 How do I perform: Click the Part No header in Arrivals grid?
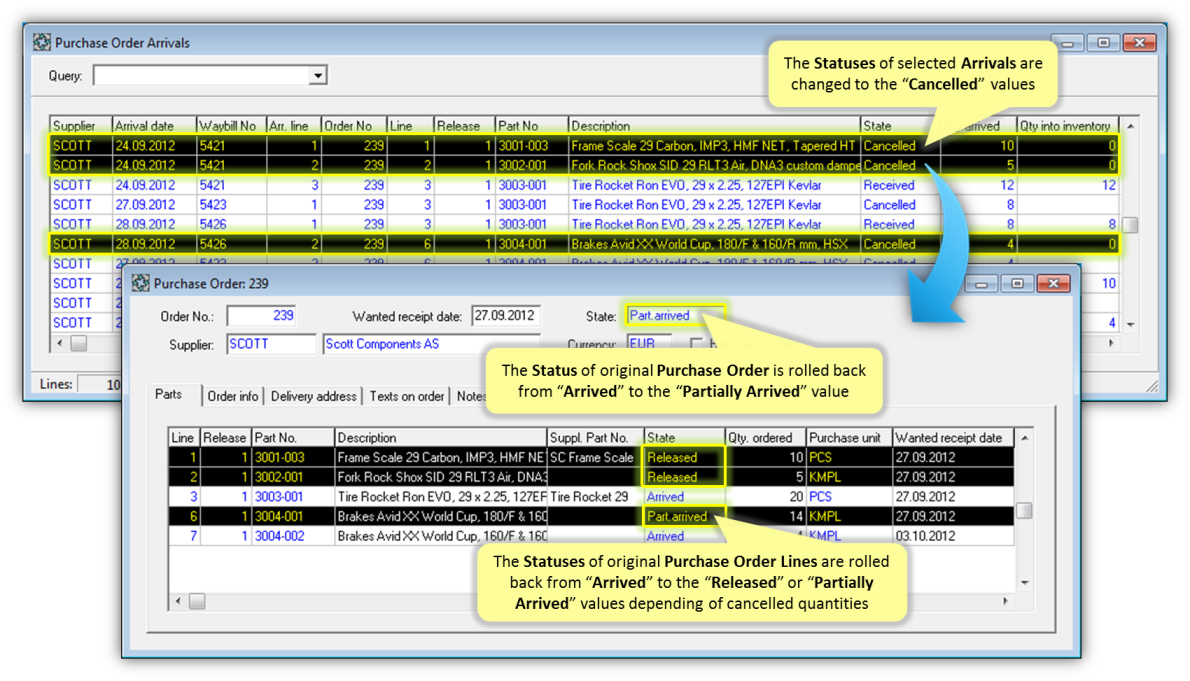click(x=531, y=126)
